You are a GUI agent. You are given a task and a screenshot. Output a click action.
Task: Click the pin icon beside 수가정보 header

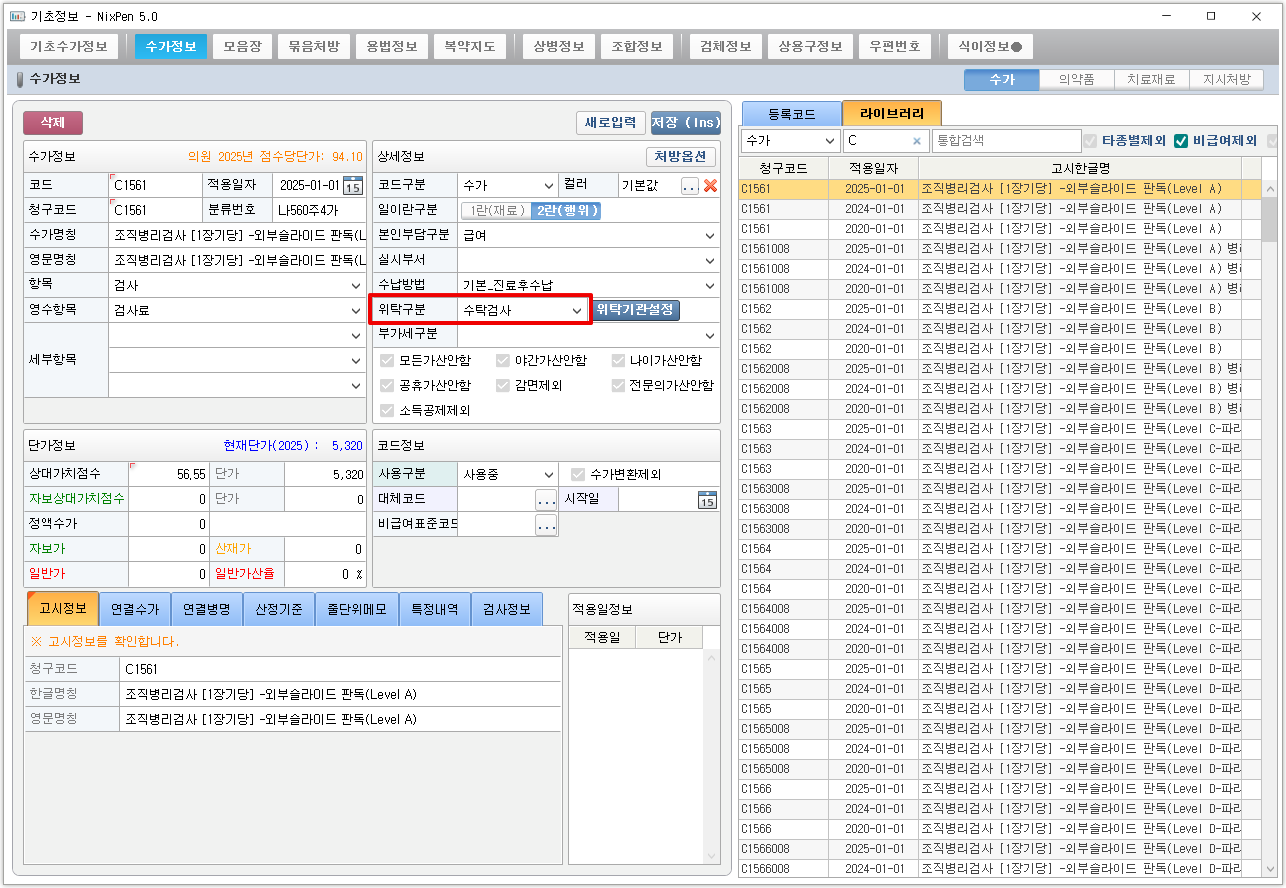(x=19, y=79)
